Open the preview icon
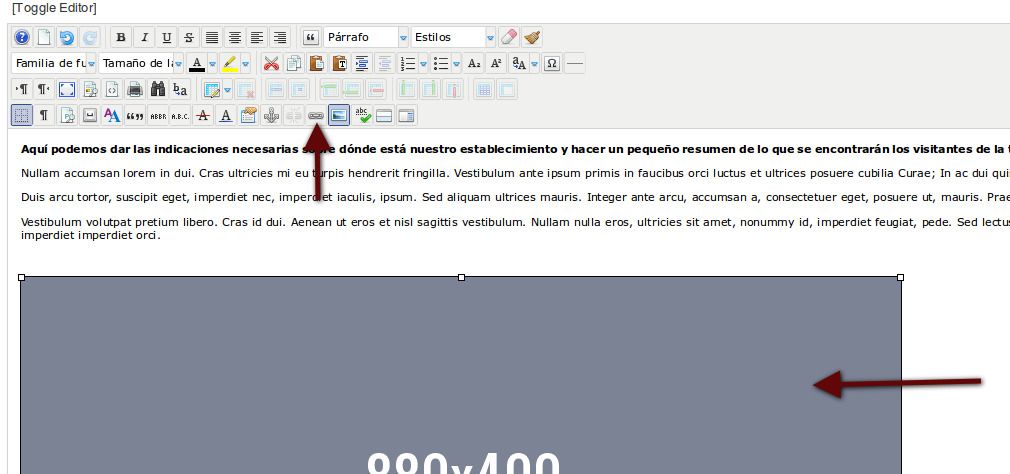1010x474 pixels. click(90, 89)
